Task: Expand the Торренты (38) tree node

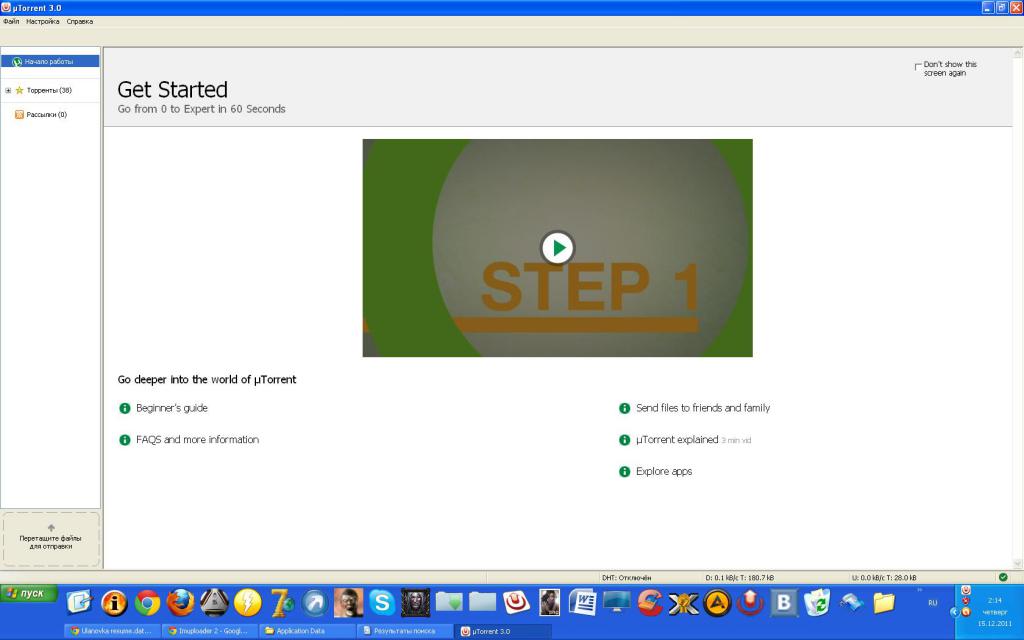Action: point(8,90)
